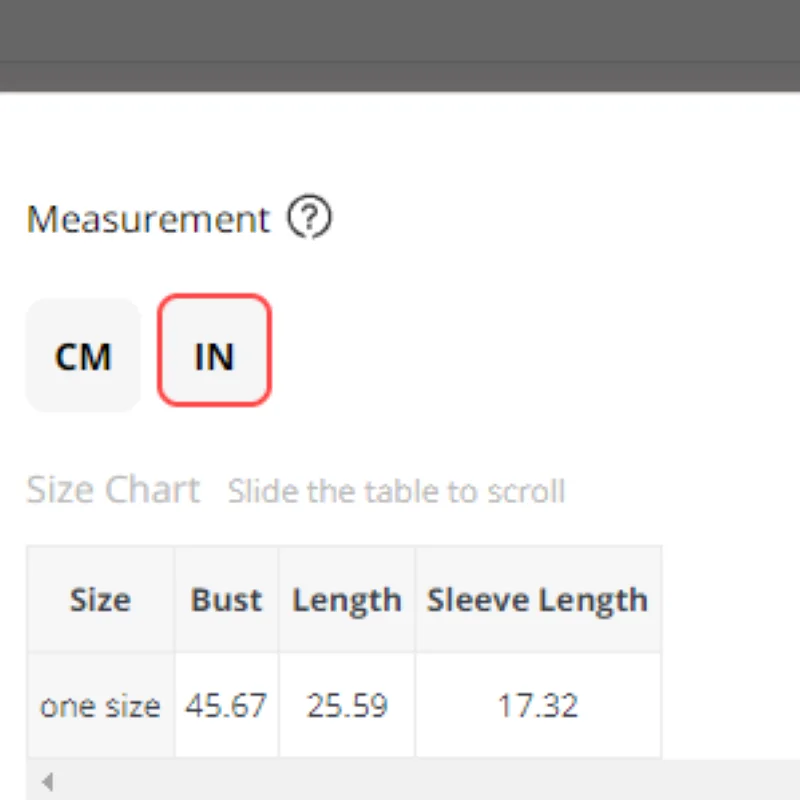Image resolution: width=800 pixels, height=800 pixels.
Task: Click the 25.59 length value
Action: [x=346, y=706]
